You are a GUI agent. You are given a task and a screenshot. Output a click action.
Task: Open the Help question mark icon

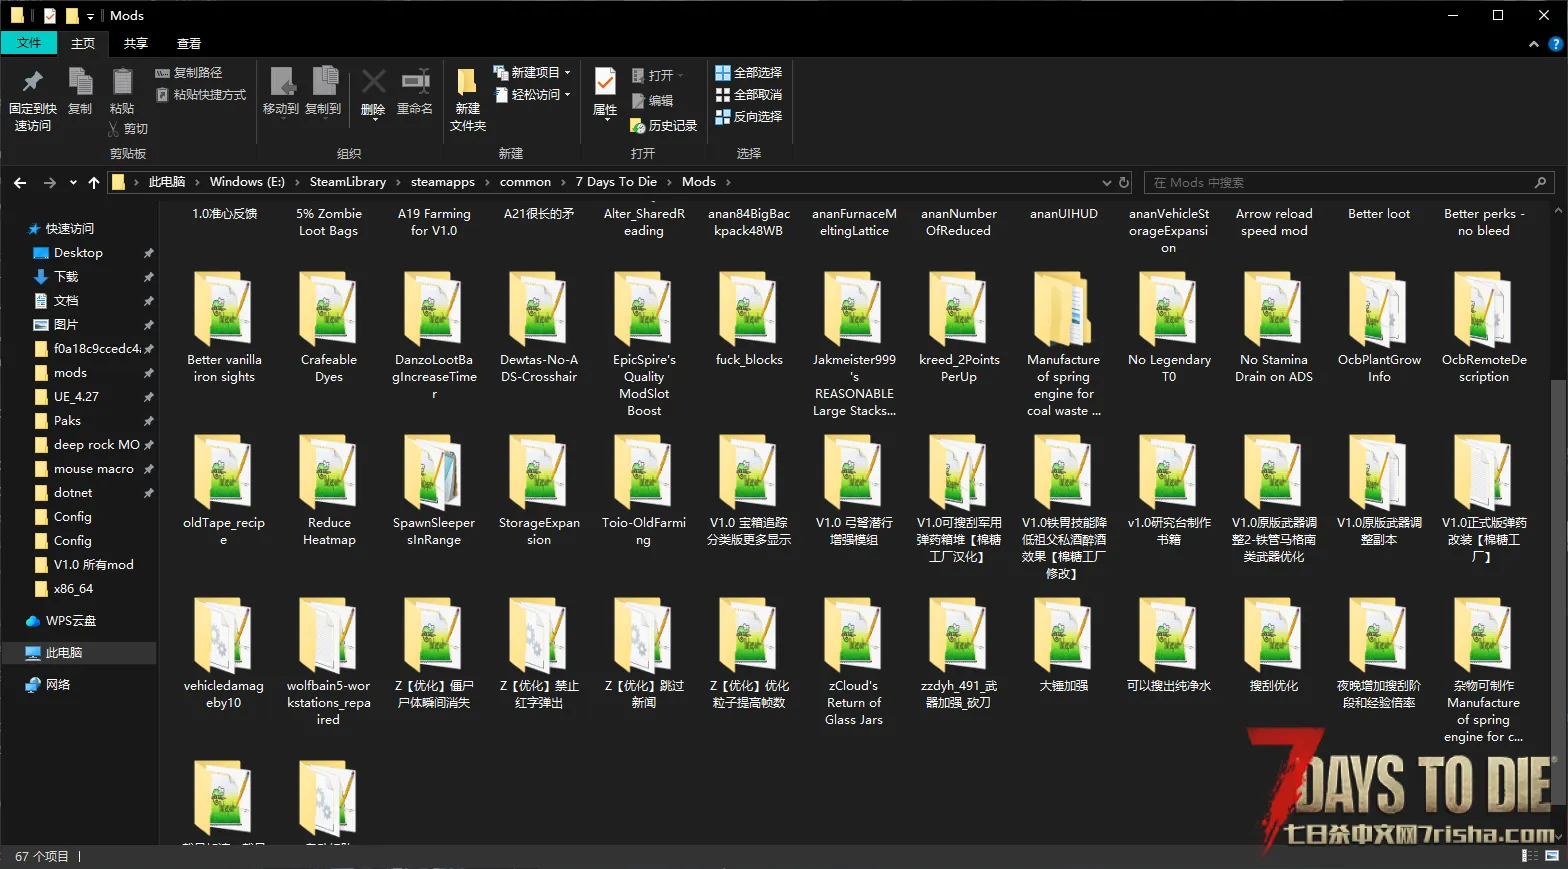pyautogui.click(x=1555, y=44)
